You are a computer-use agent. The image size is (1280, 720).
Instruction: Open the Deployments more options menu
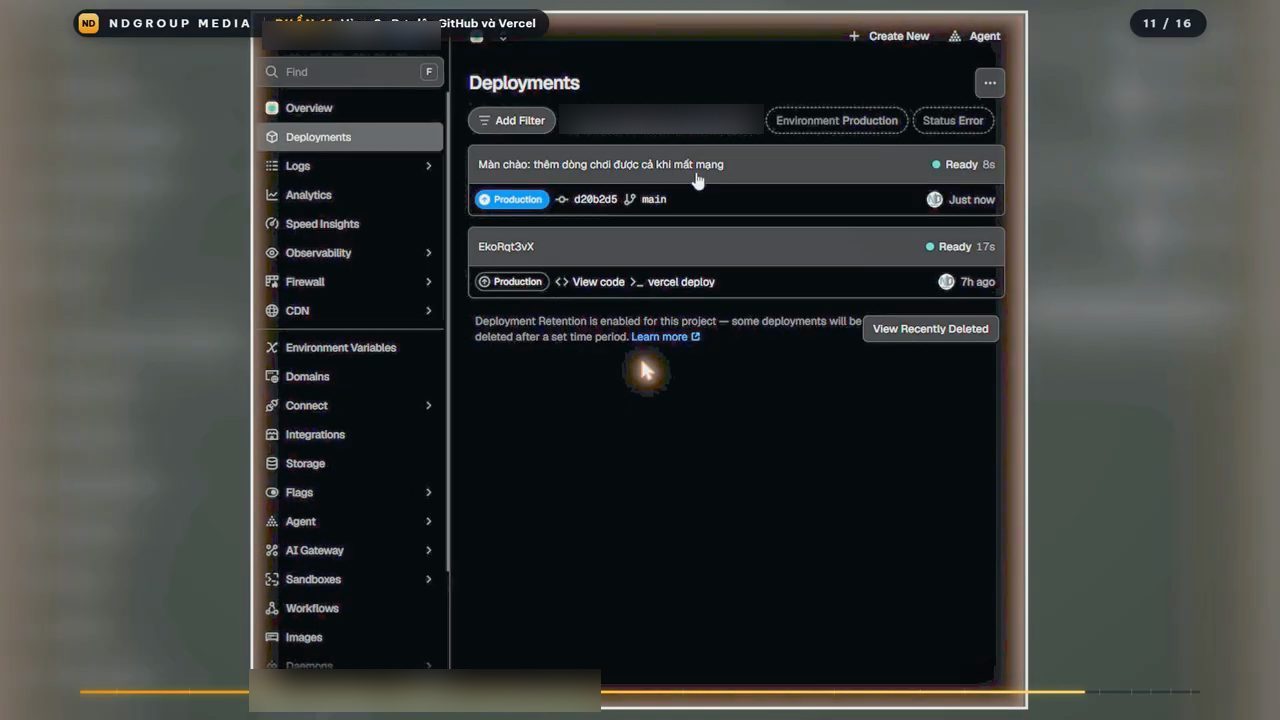990,83
